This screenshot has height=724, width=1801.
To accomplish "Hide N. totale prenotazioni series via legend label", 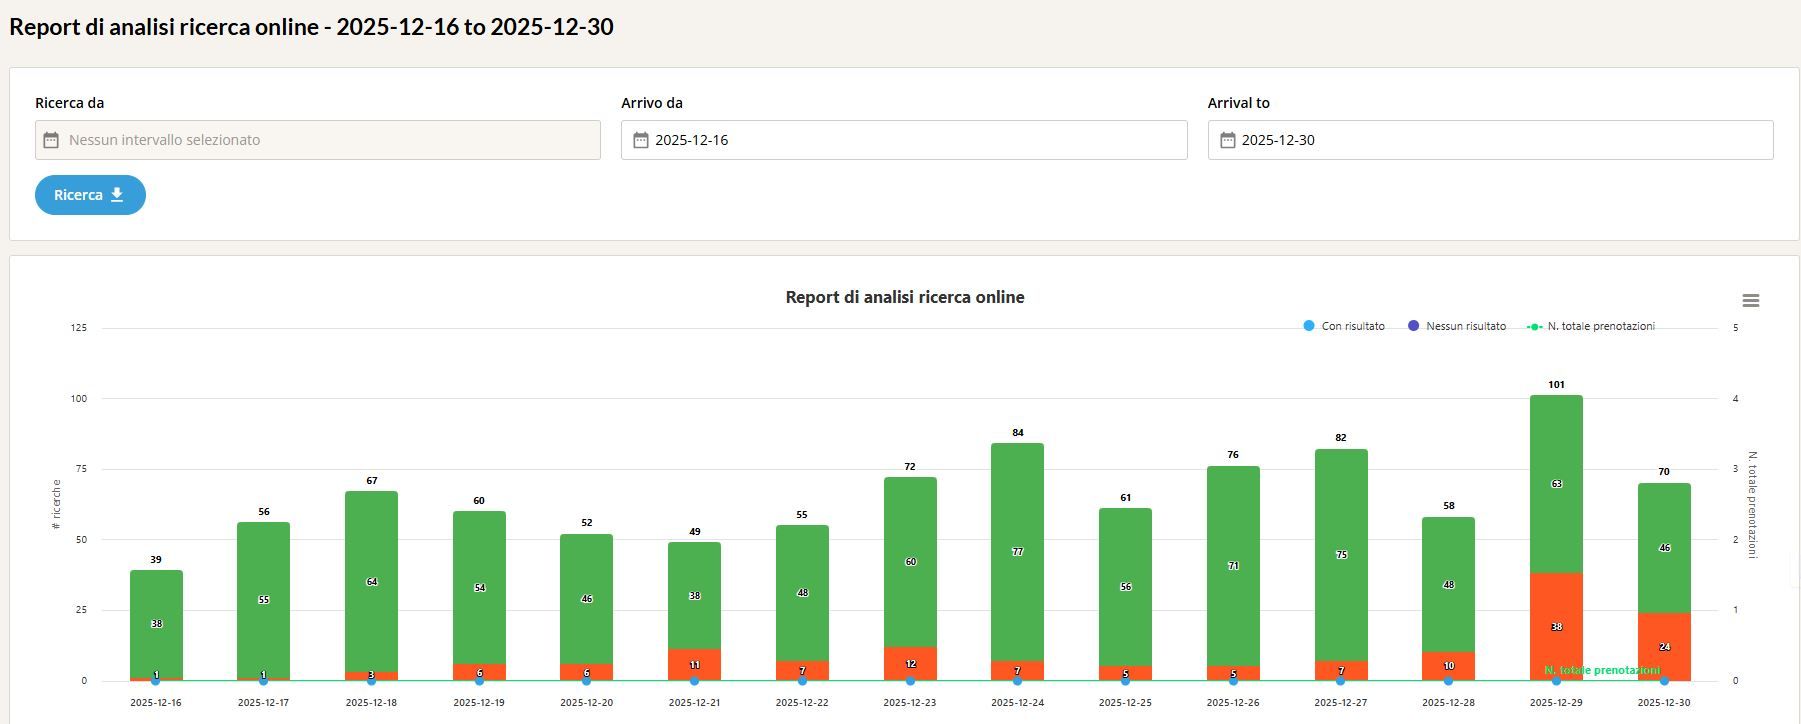I will click(1600, 326).
